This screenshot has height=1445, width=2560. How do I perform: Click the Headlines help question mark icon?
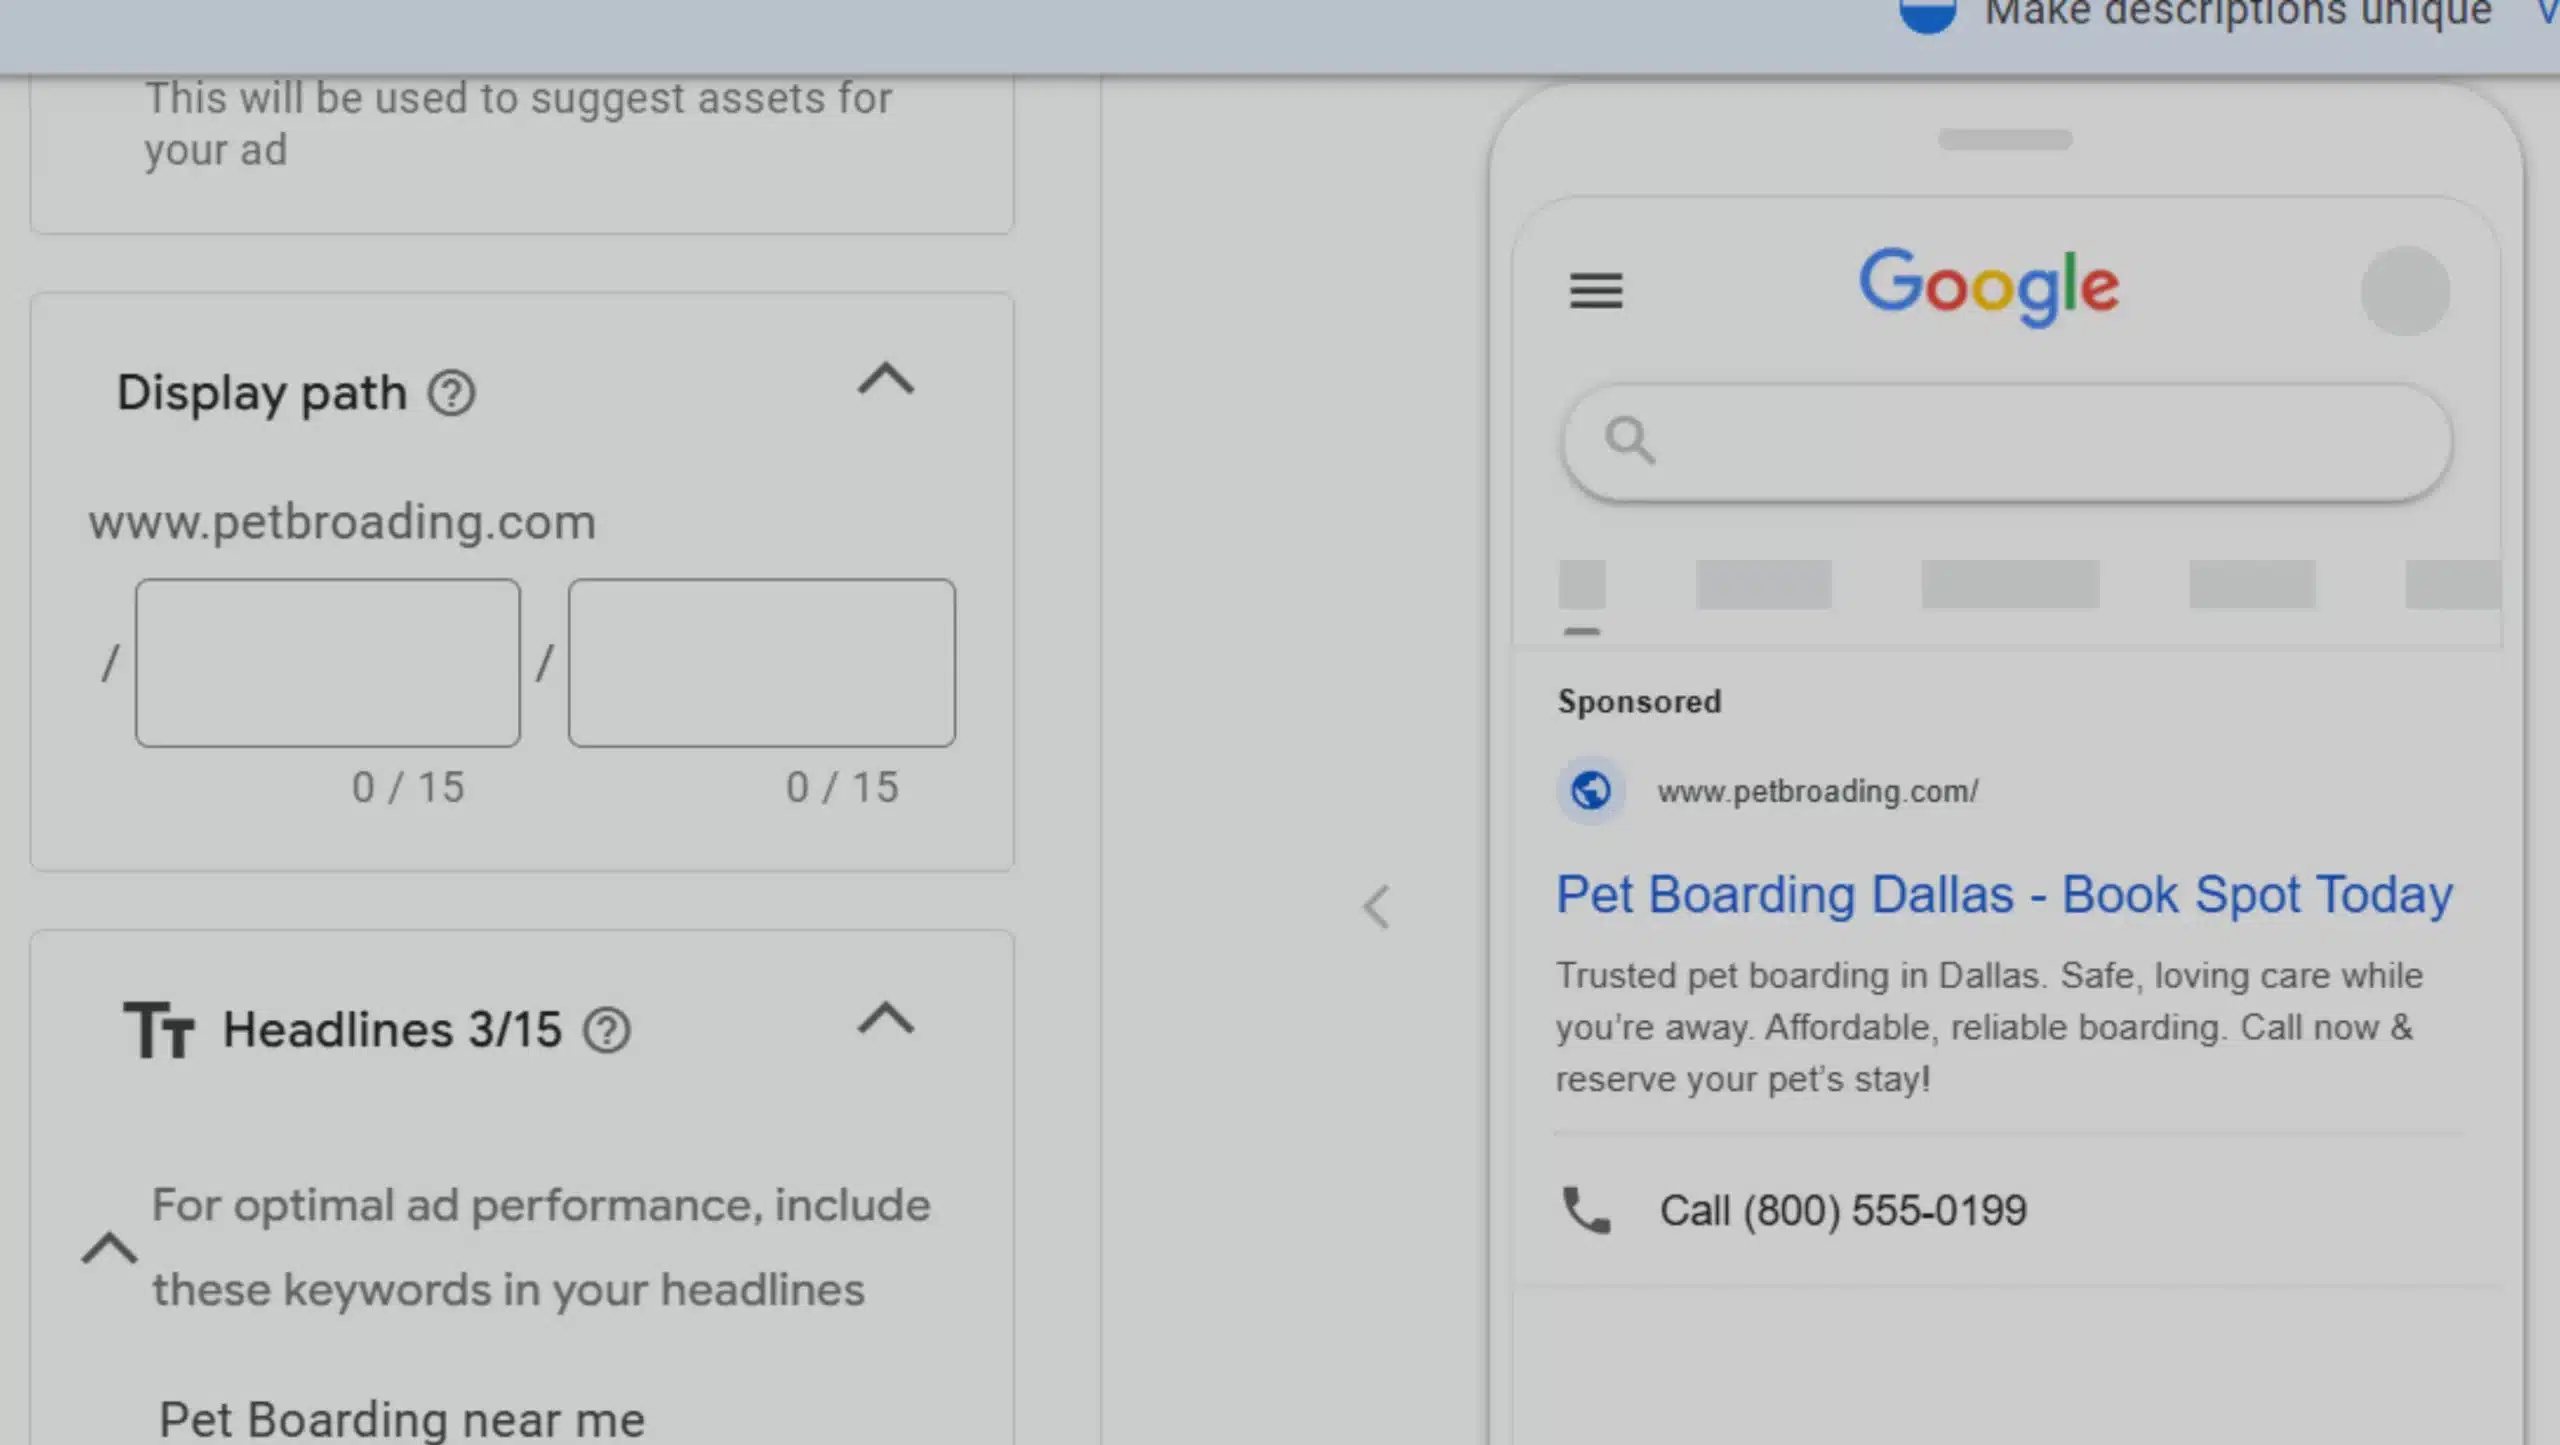click(x=606, y=1030)
